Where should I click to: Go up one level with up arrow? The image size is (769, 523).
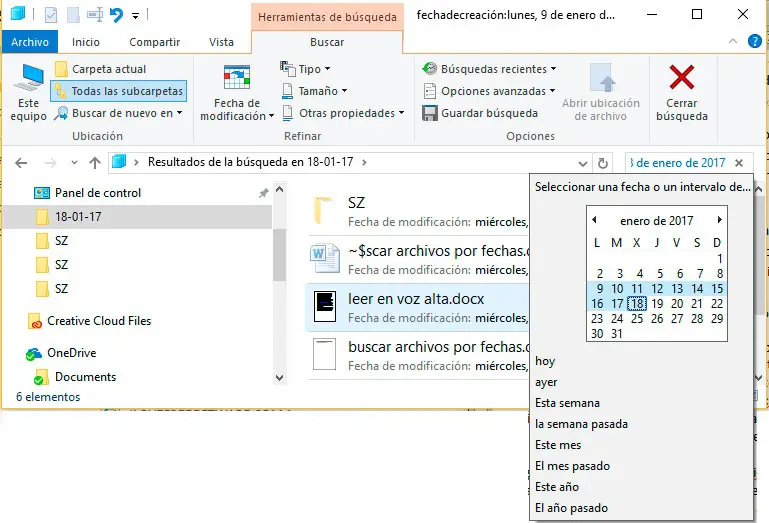[95, 162]
